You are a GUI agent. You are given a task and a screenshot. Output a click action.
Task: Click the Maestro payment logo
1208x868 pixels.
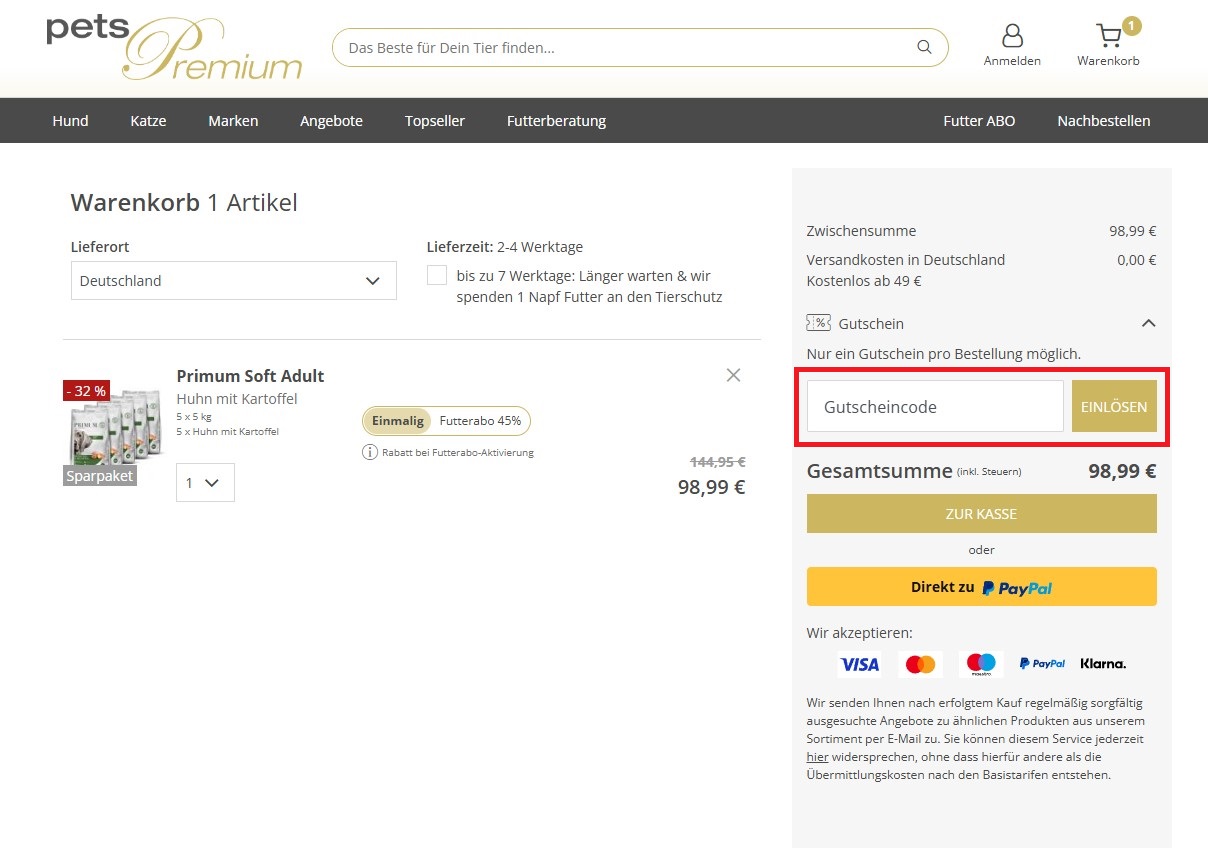coord(981,664)
